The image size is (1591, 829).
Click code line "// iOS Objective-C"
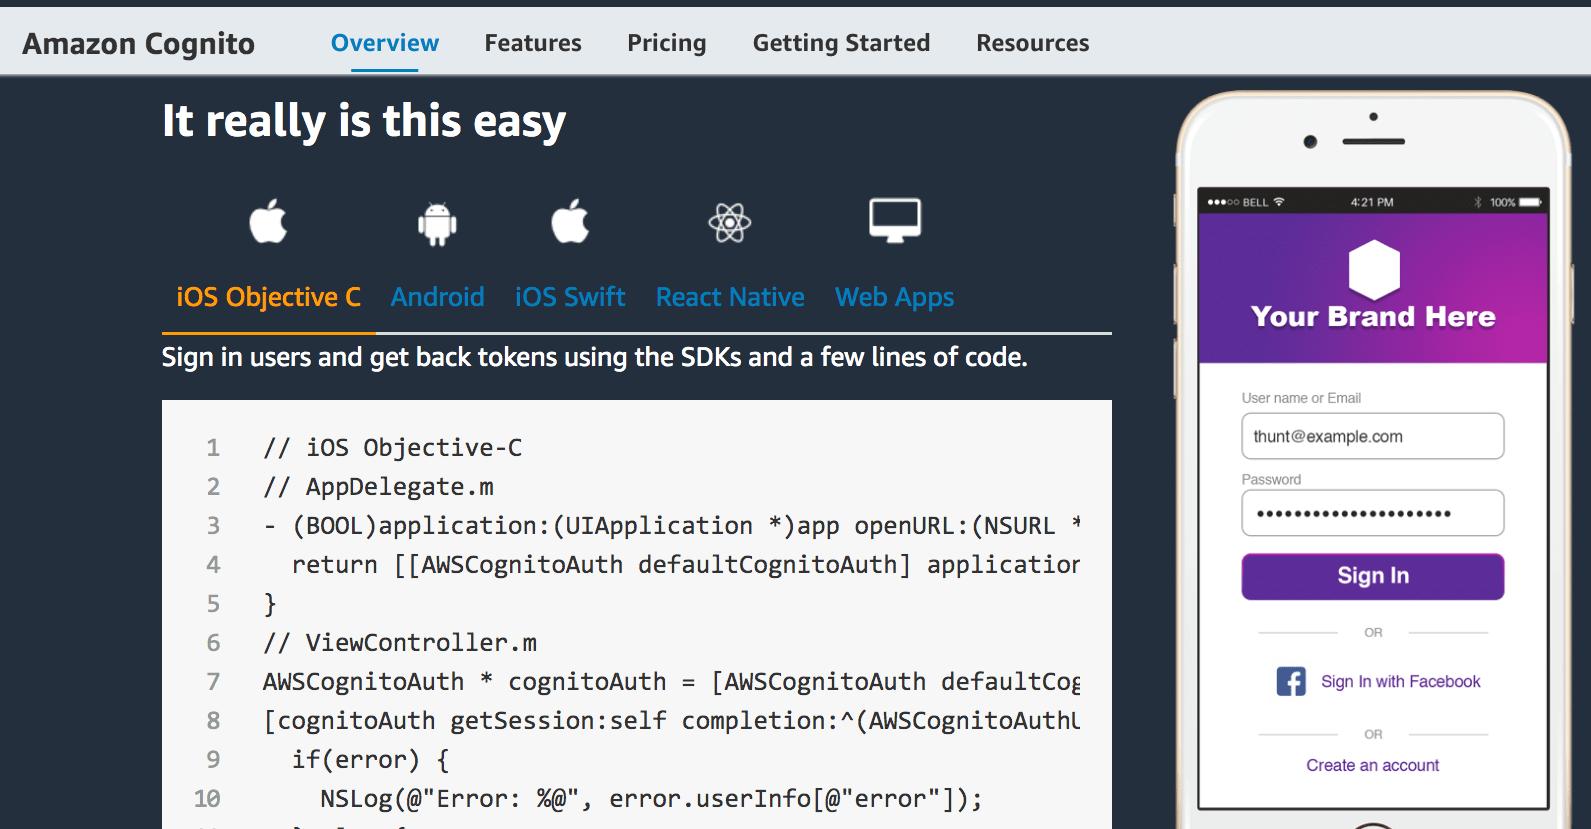pyautogui.click(x=392, y=447)
